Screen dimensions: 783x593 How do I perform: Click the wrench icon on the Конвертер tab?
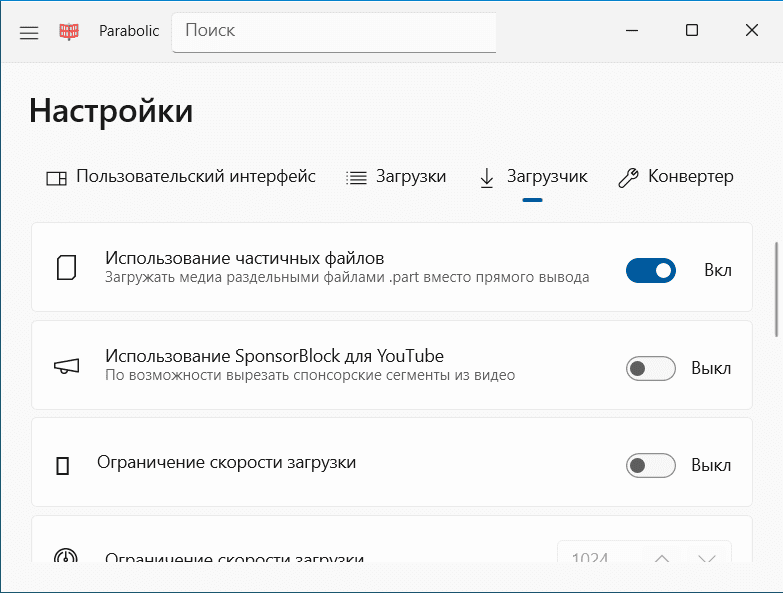pyautogui.click(x=628, y=178)
